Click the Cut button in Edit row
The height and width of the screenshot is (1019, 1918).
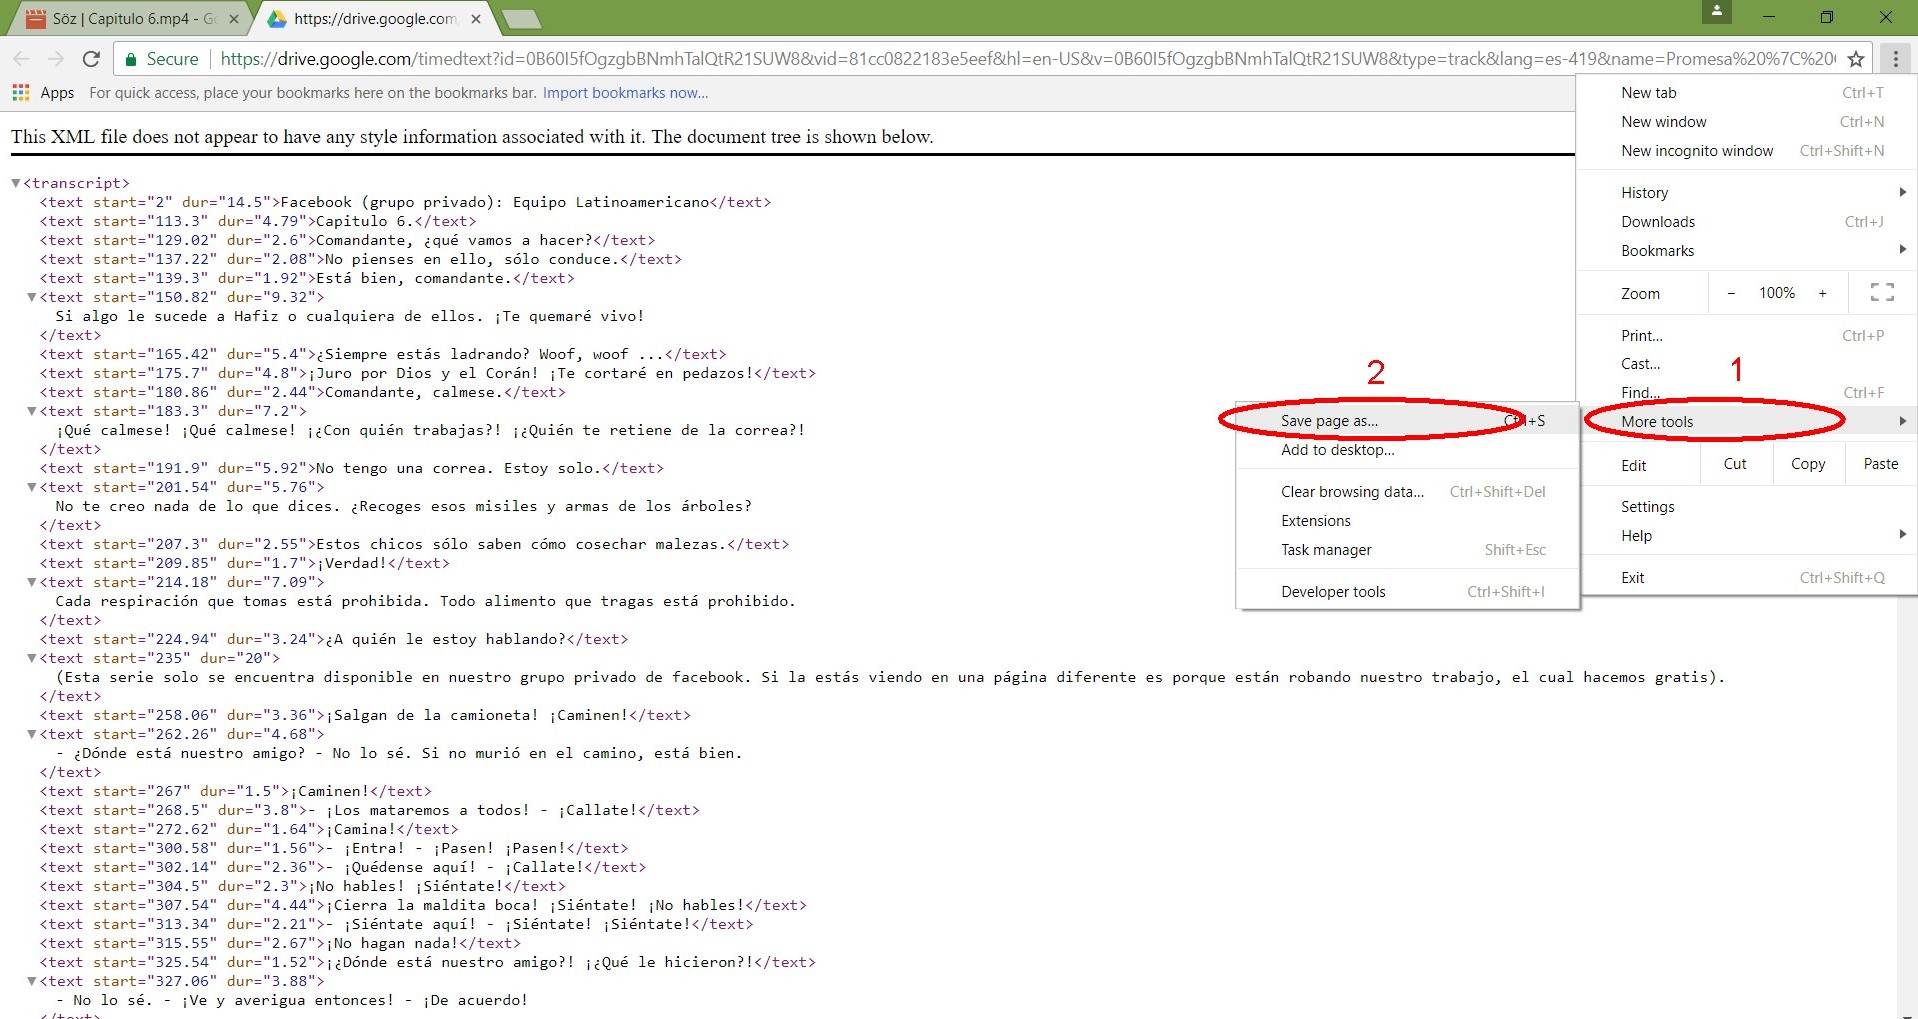[x=1735, y=464]
